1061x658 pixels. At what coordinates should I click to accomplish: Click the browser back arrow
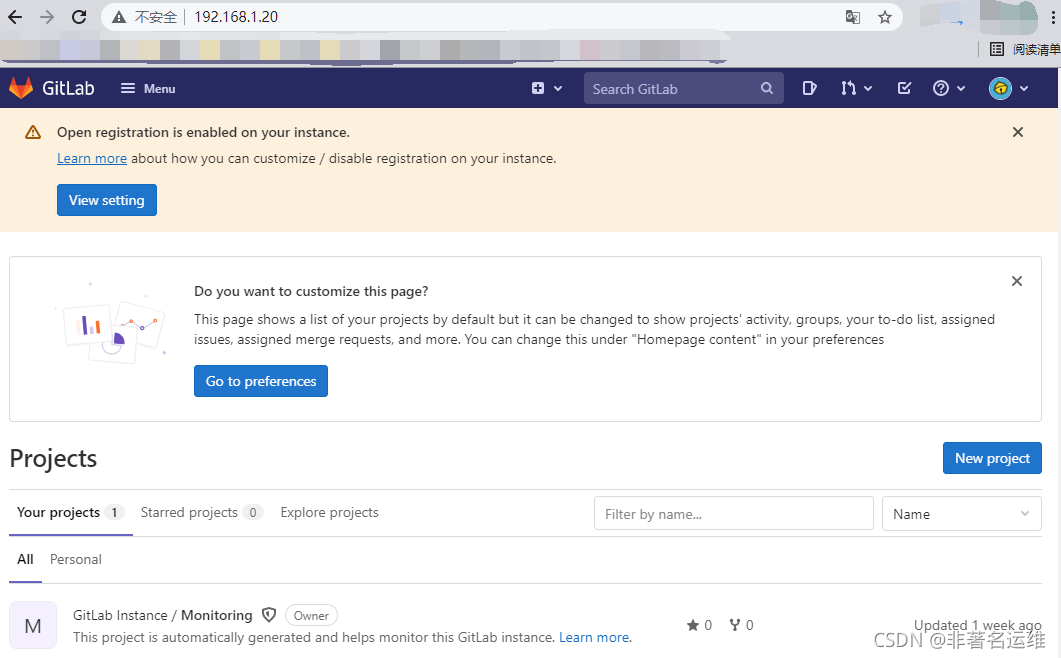(x=15, y=17)
